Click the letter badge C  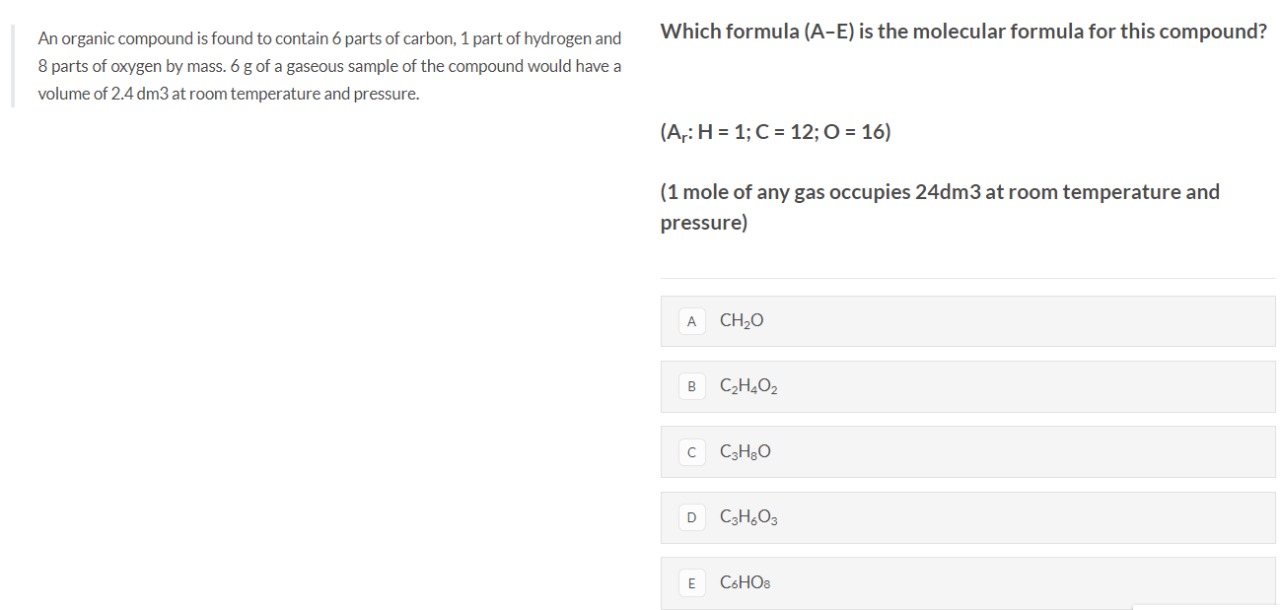(x=690, y=452)
